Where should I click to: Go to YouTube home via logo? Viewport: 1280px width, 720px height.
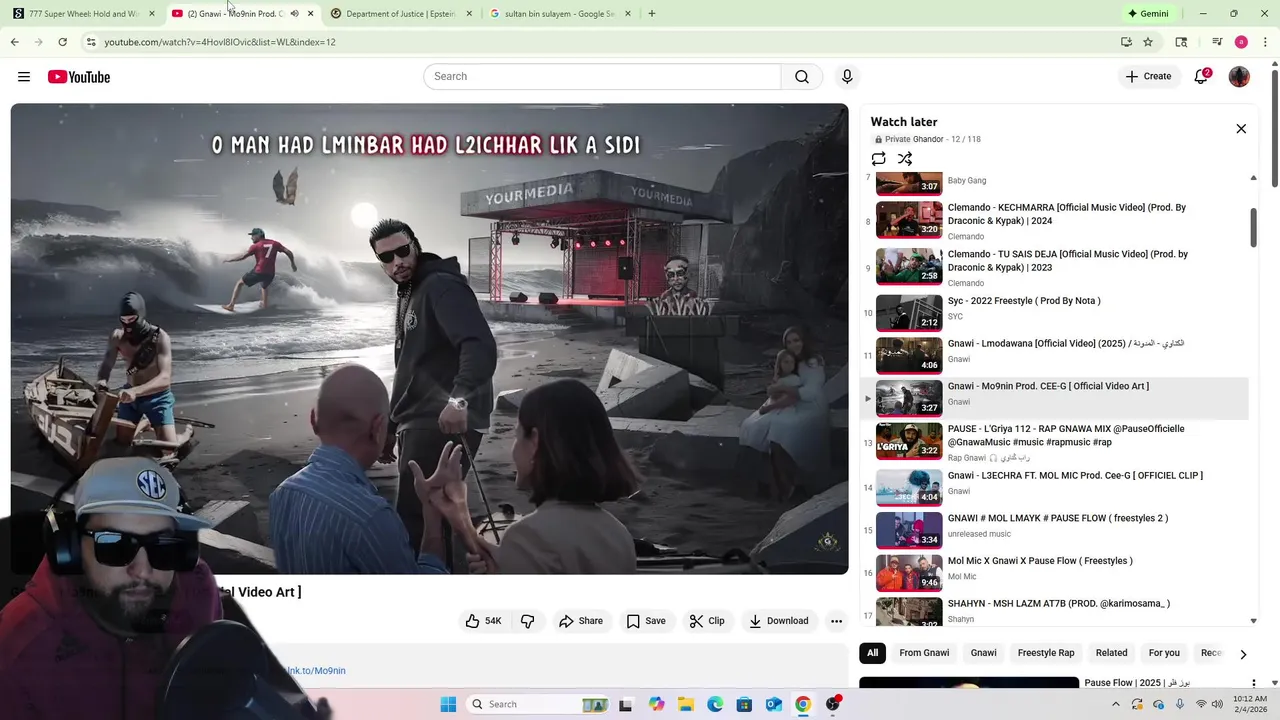pos(79,77)
